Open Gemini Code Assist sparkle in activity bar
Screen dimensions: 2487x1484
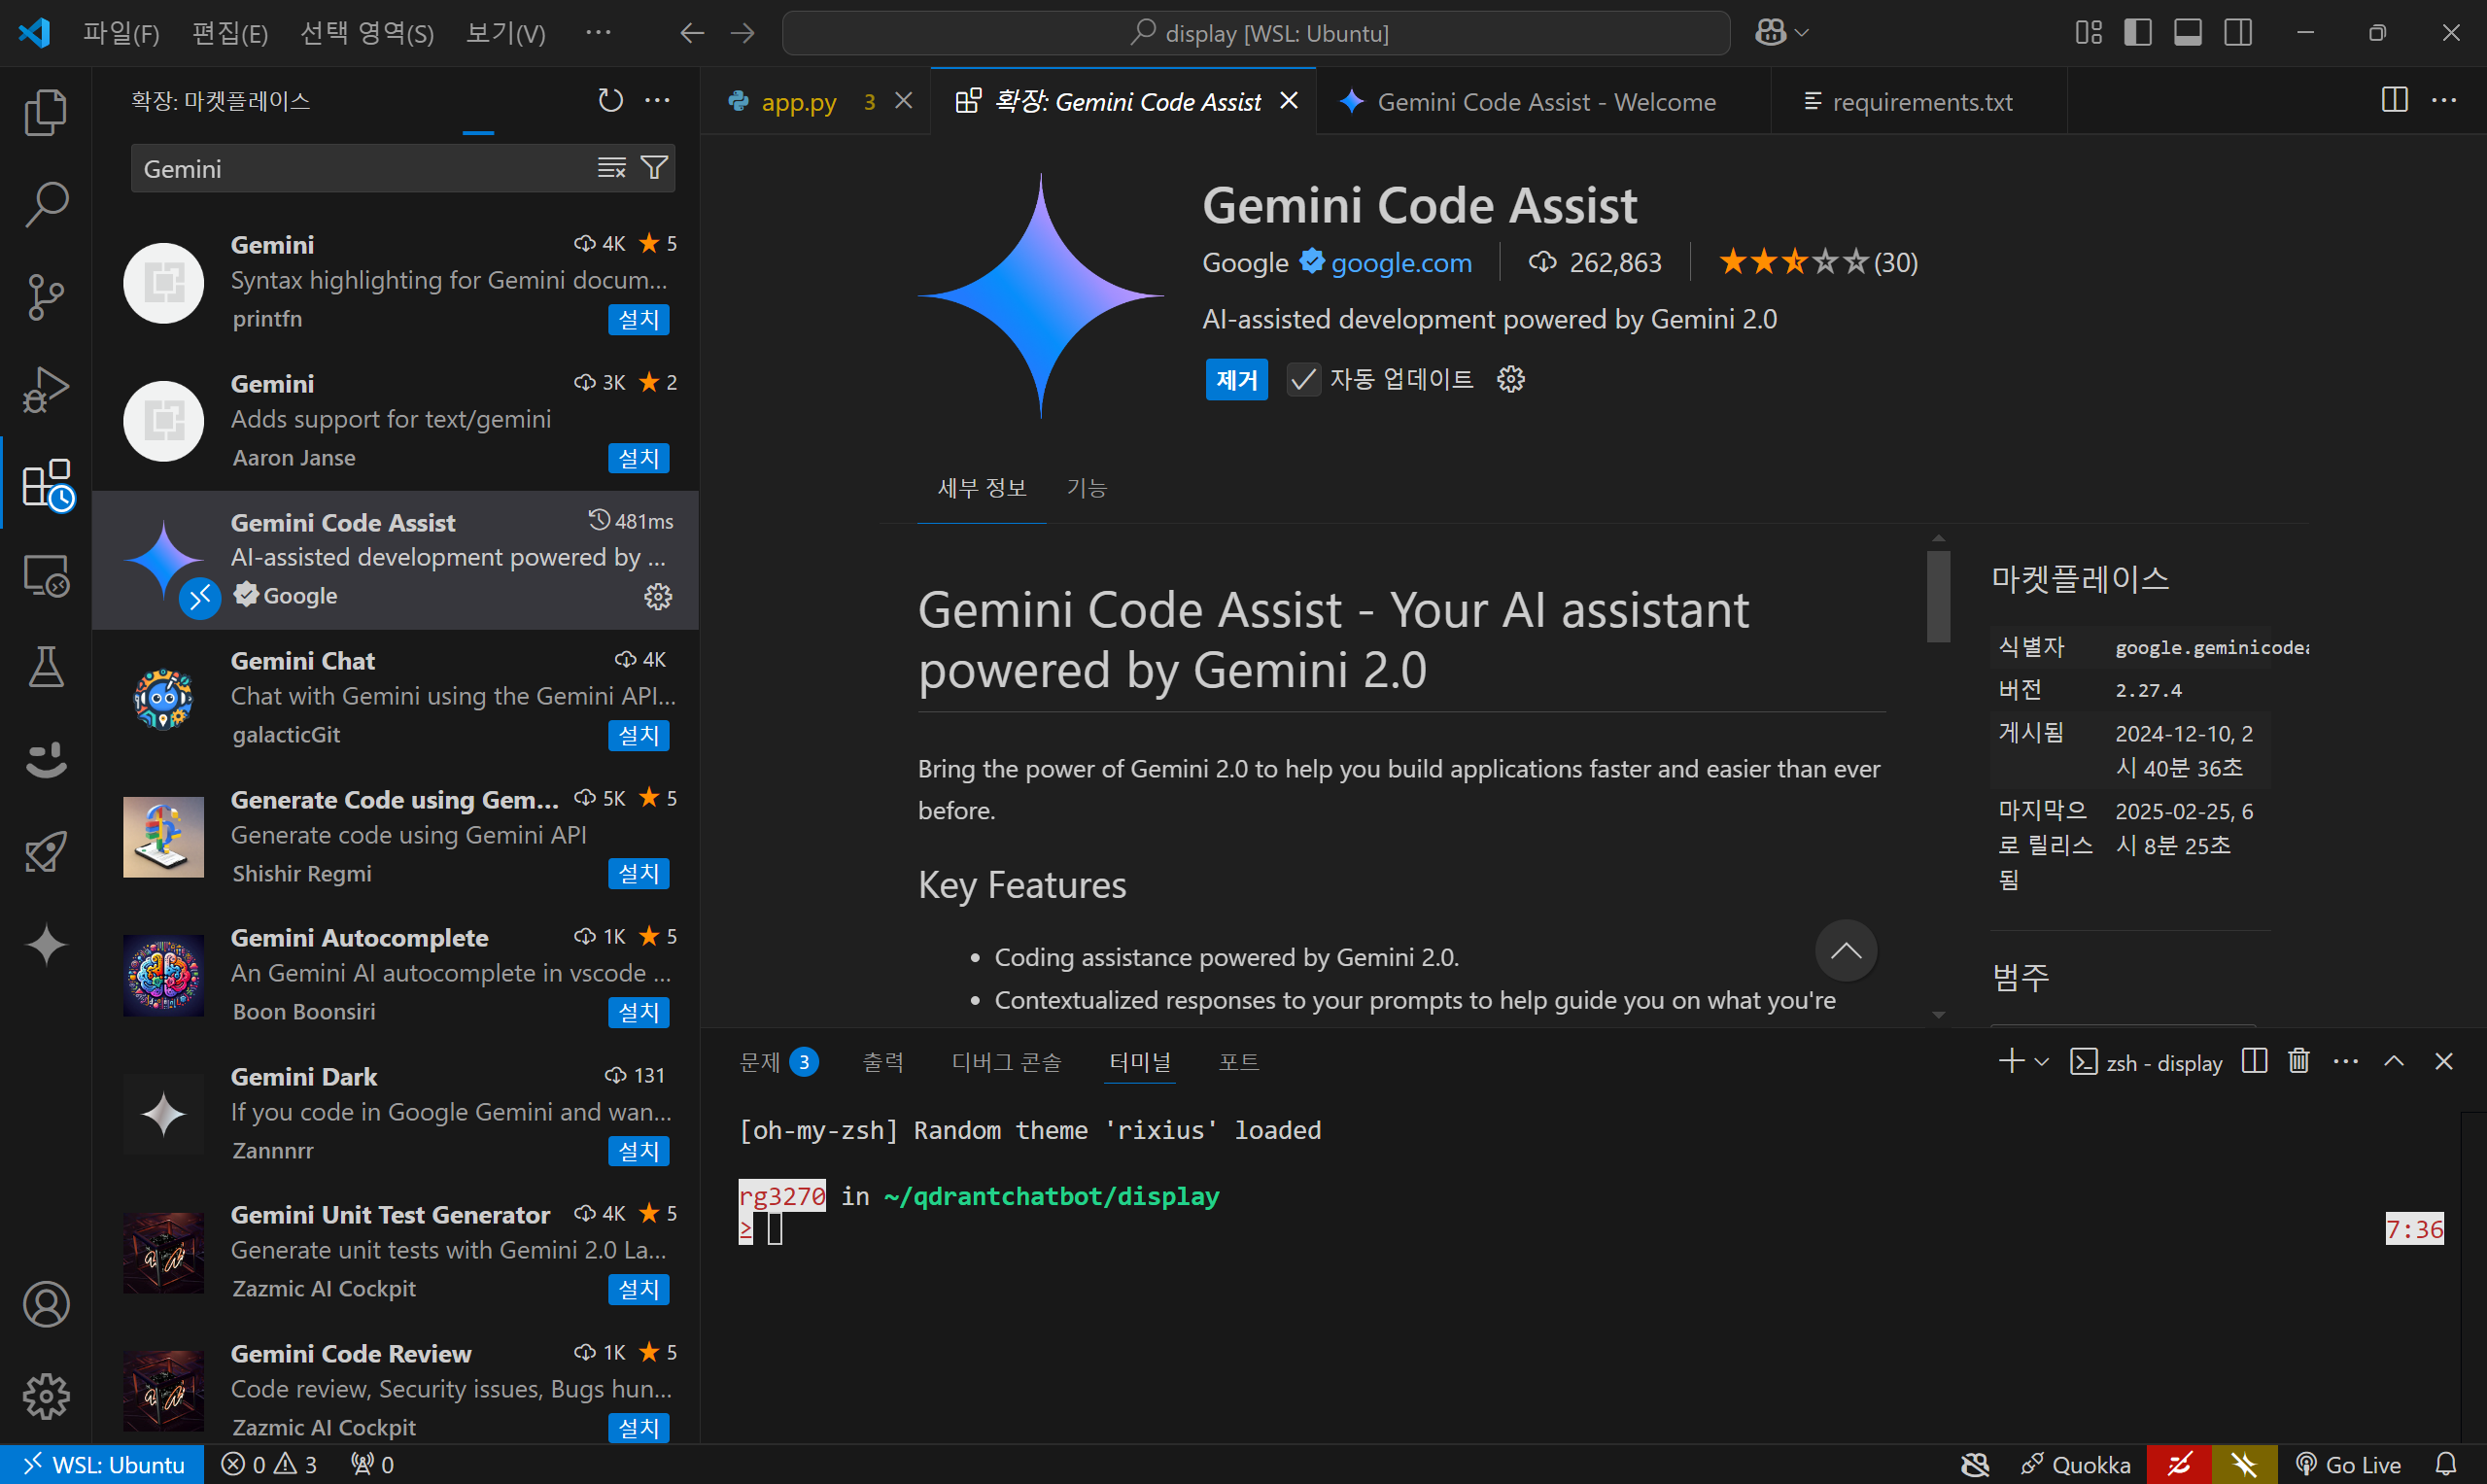coord(46,945)
